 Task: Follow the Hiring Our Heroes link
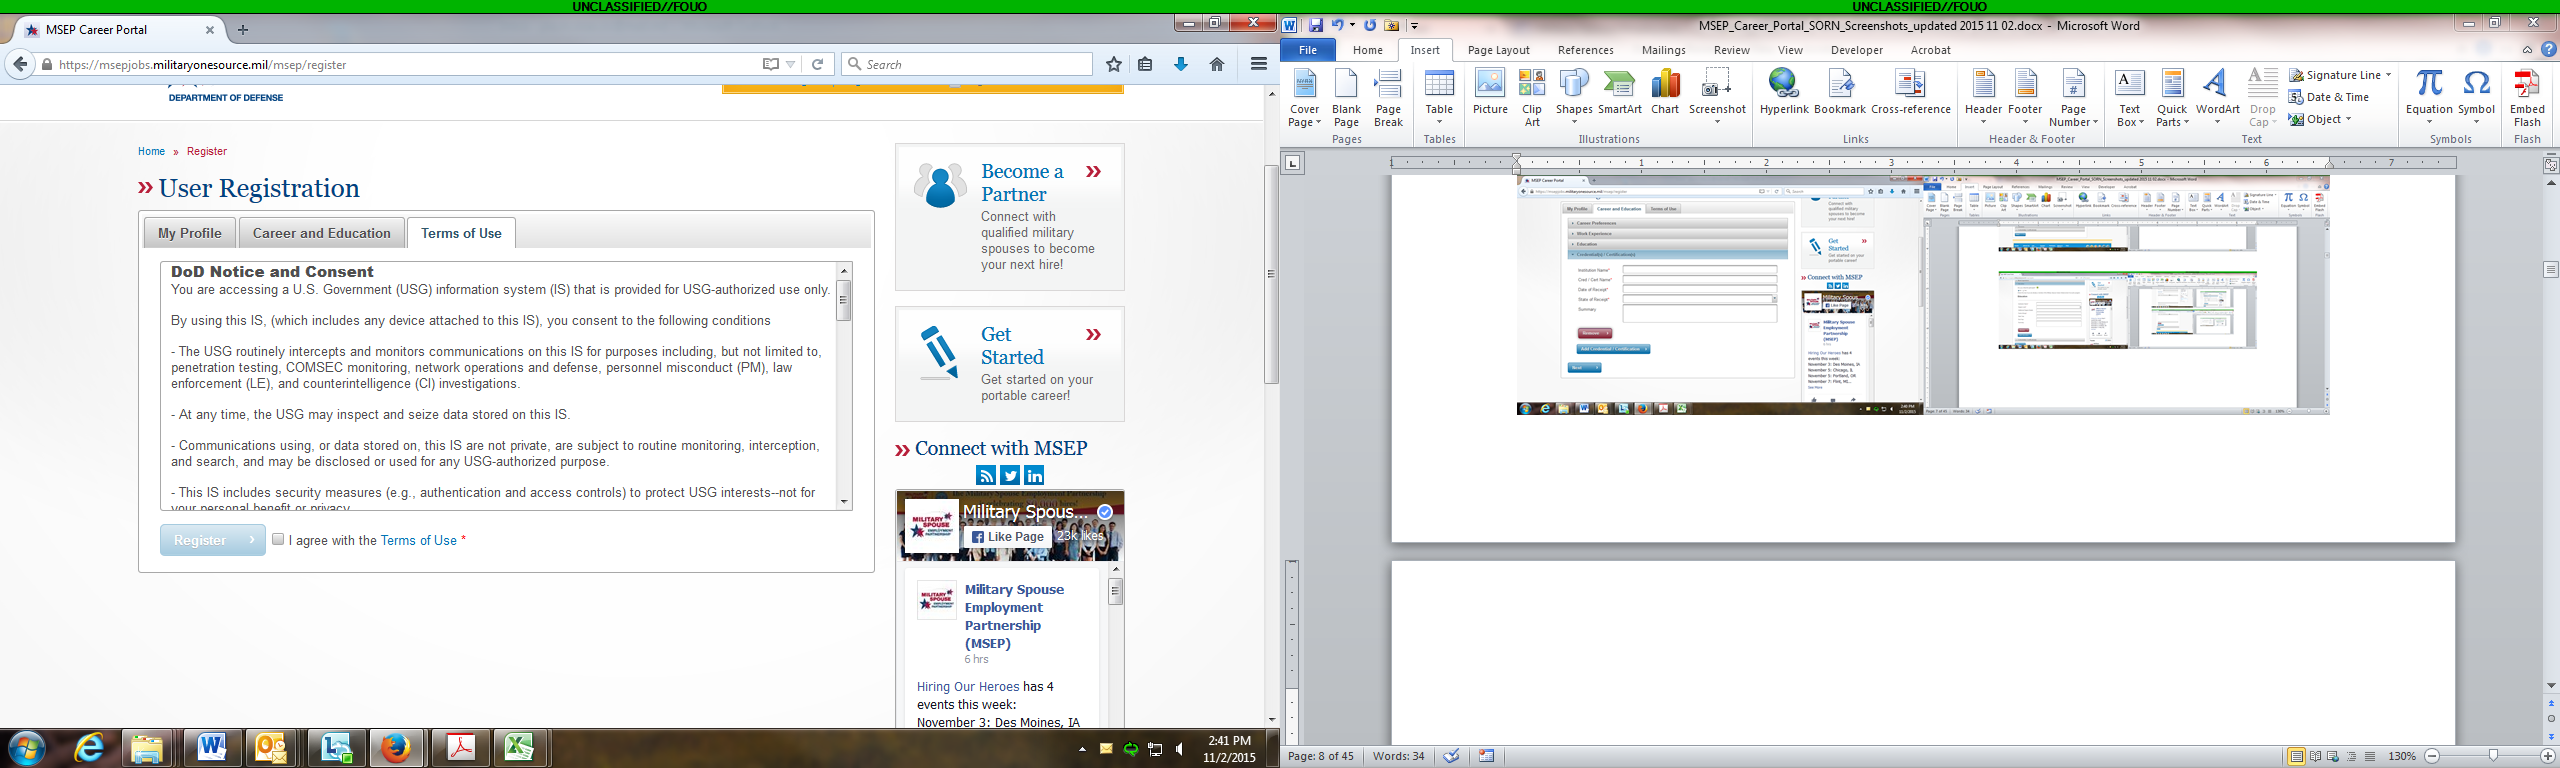pyautogui.click(x=968, y=687)
